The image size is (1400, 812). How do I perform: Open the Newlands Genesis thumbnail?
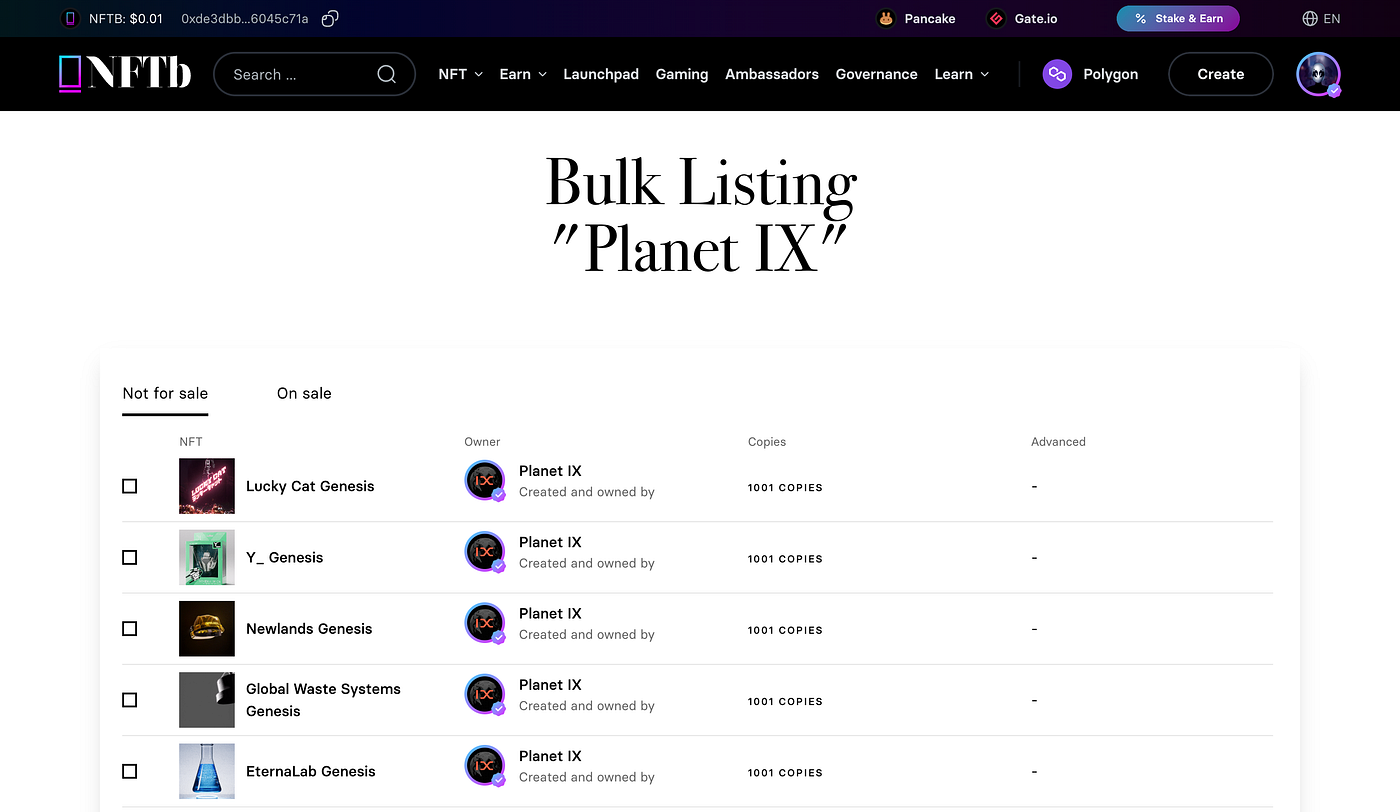[x=207, y=628]
